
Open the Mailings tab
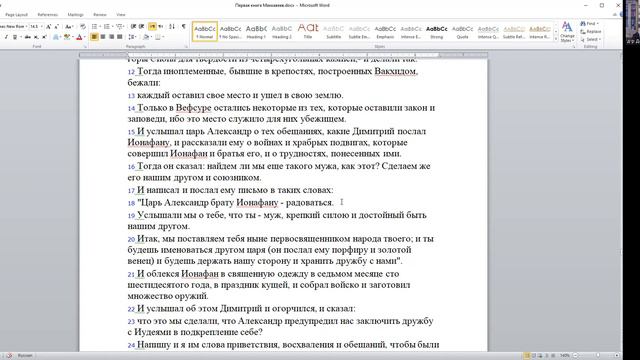pyautogui.click(x=76, y=15)
